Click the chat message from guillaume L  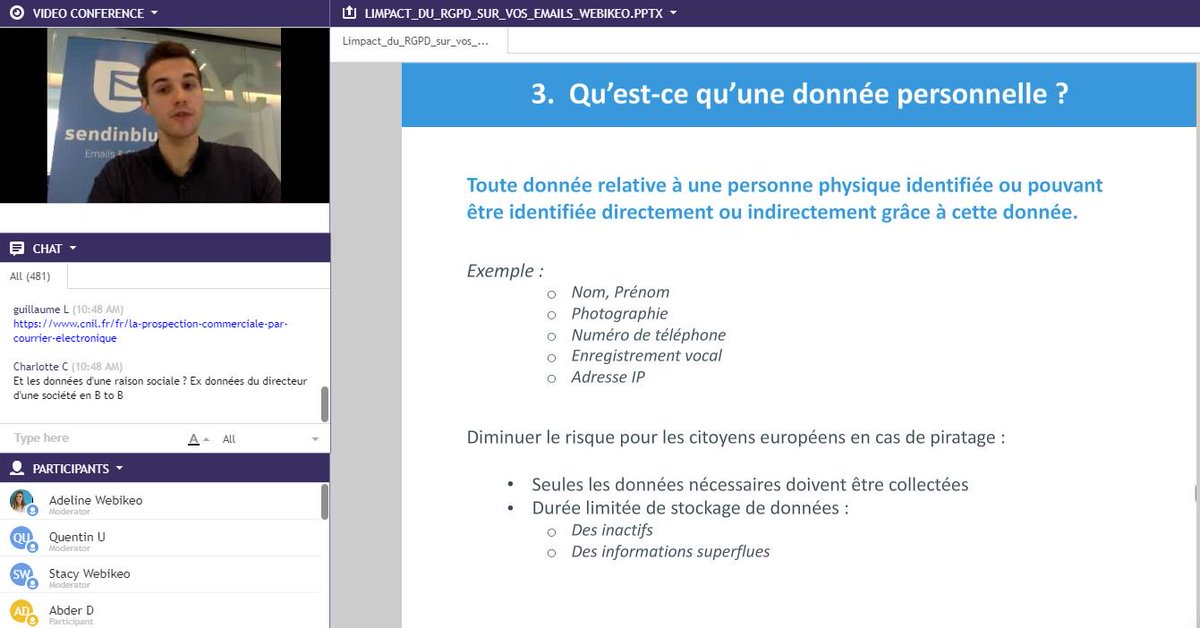pyautogui.click(x=150, y=324)
